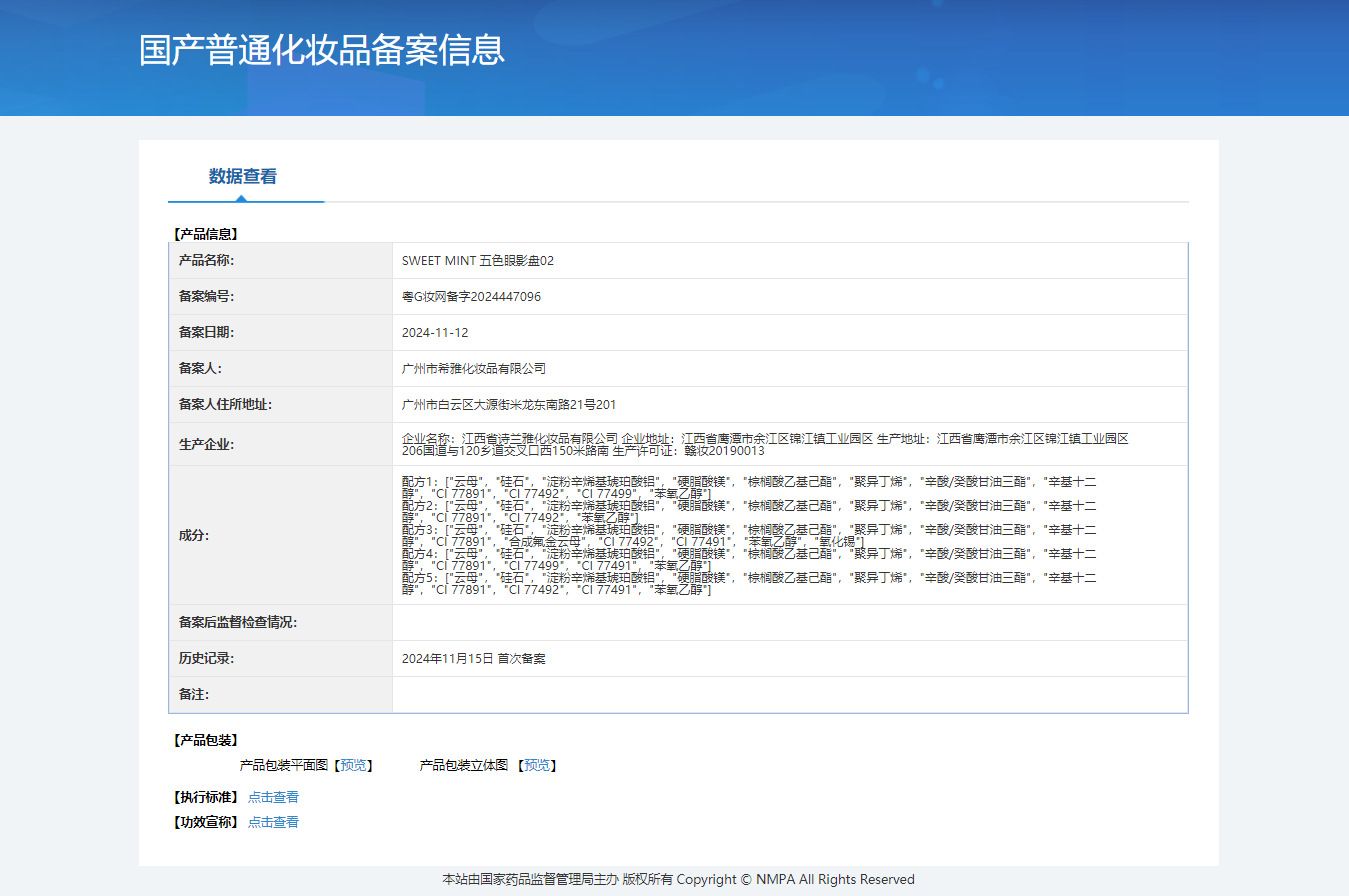Click the 【产品信息】 section heading
This screenshot has height=896, width=1349.
206,234
